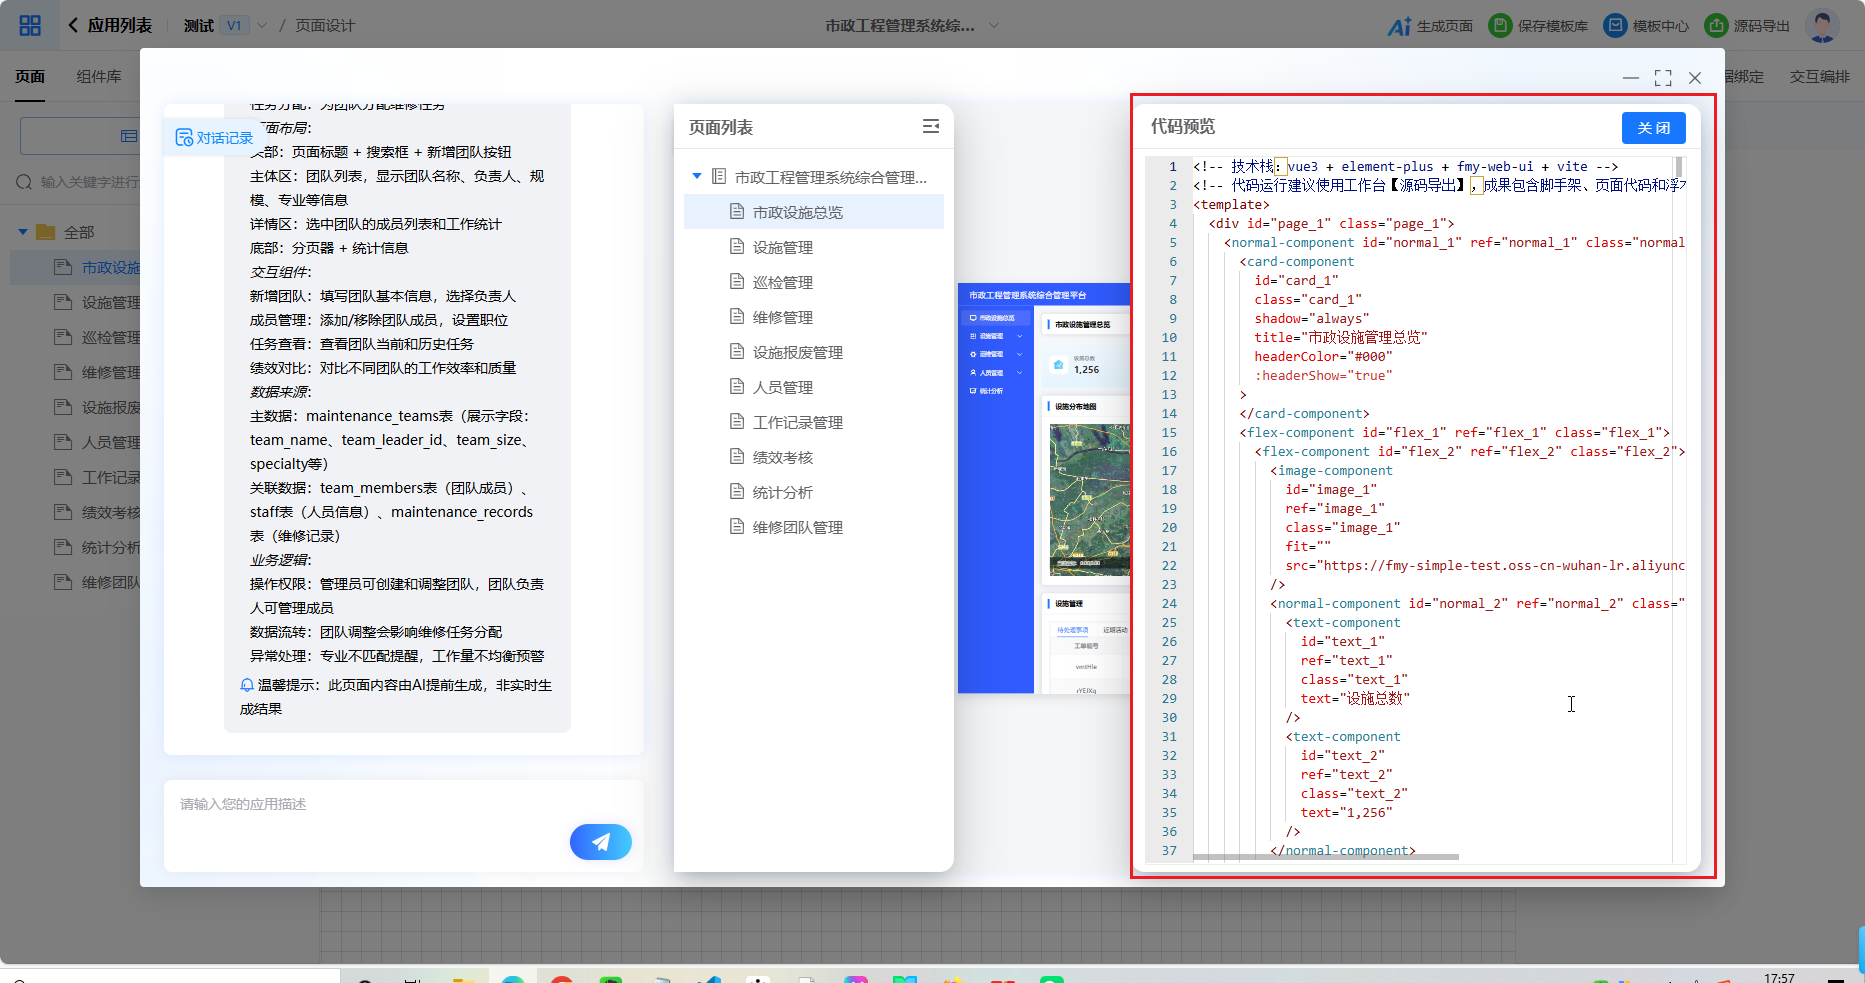Image resolution: width=1865 pixels, height=983 pixels.
Task: Click the send message paper-plane button
Action: pos(600,842)
